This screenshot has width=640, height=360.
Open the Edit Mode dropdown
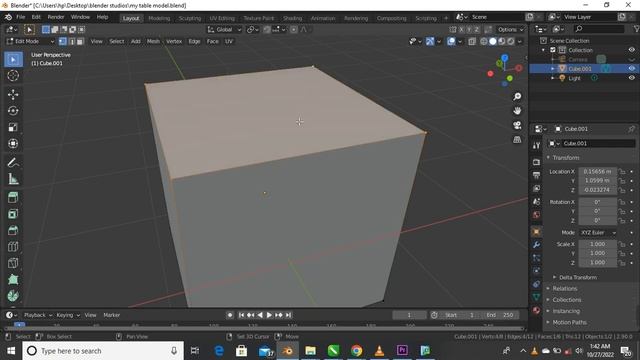(30, 41)
